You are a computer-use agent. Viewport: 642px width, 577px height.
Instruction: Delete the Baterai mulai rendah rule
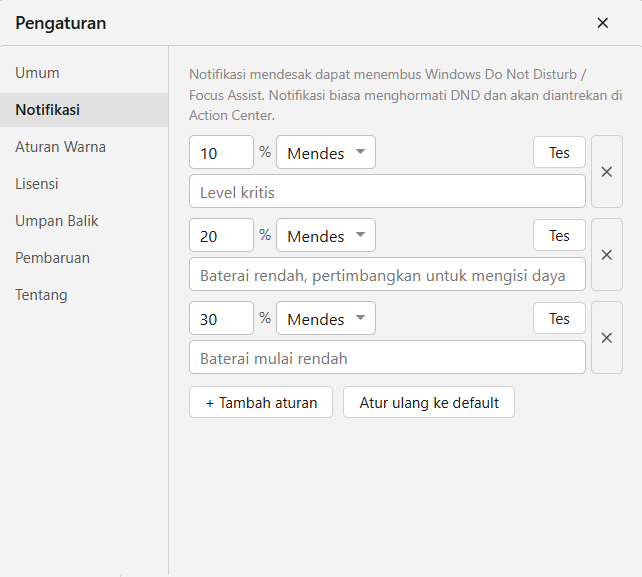pos(607,338)
